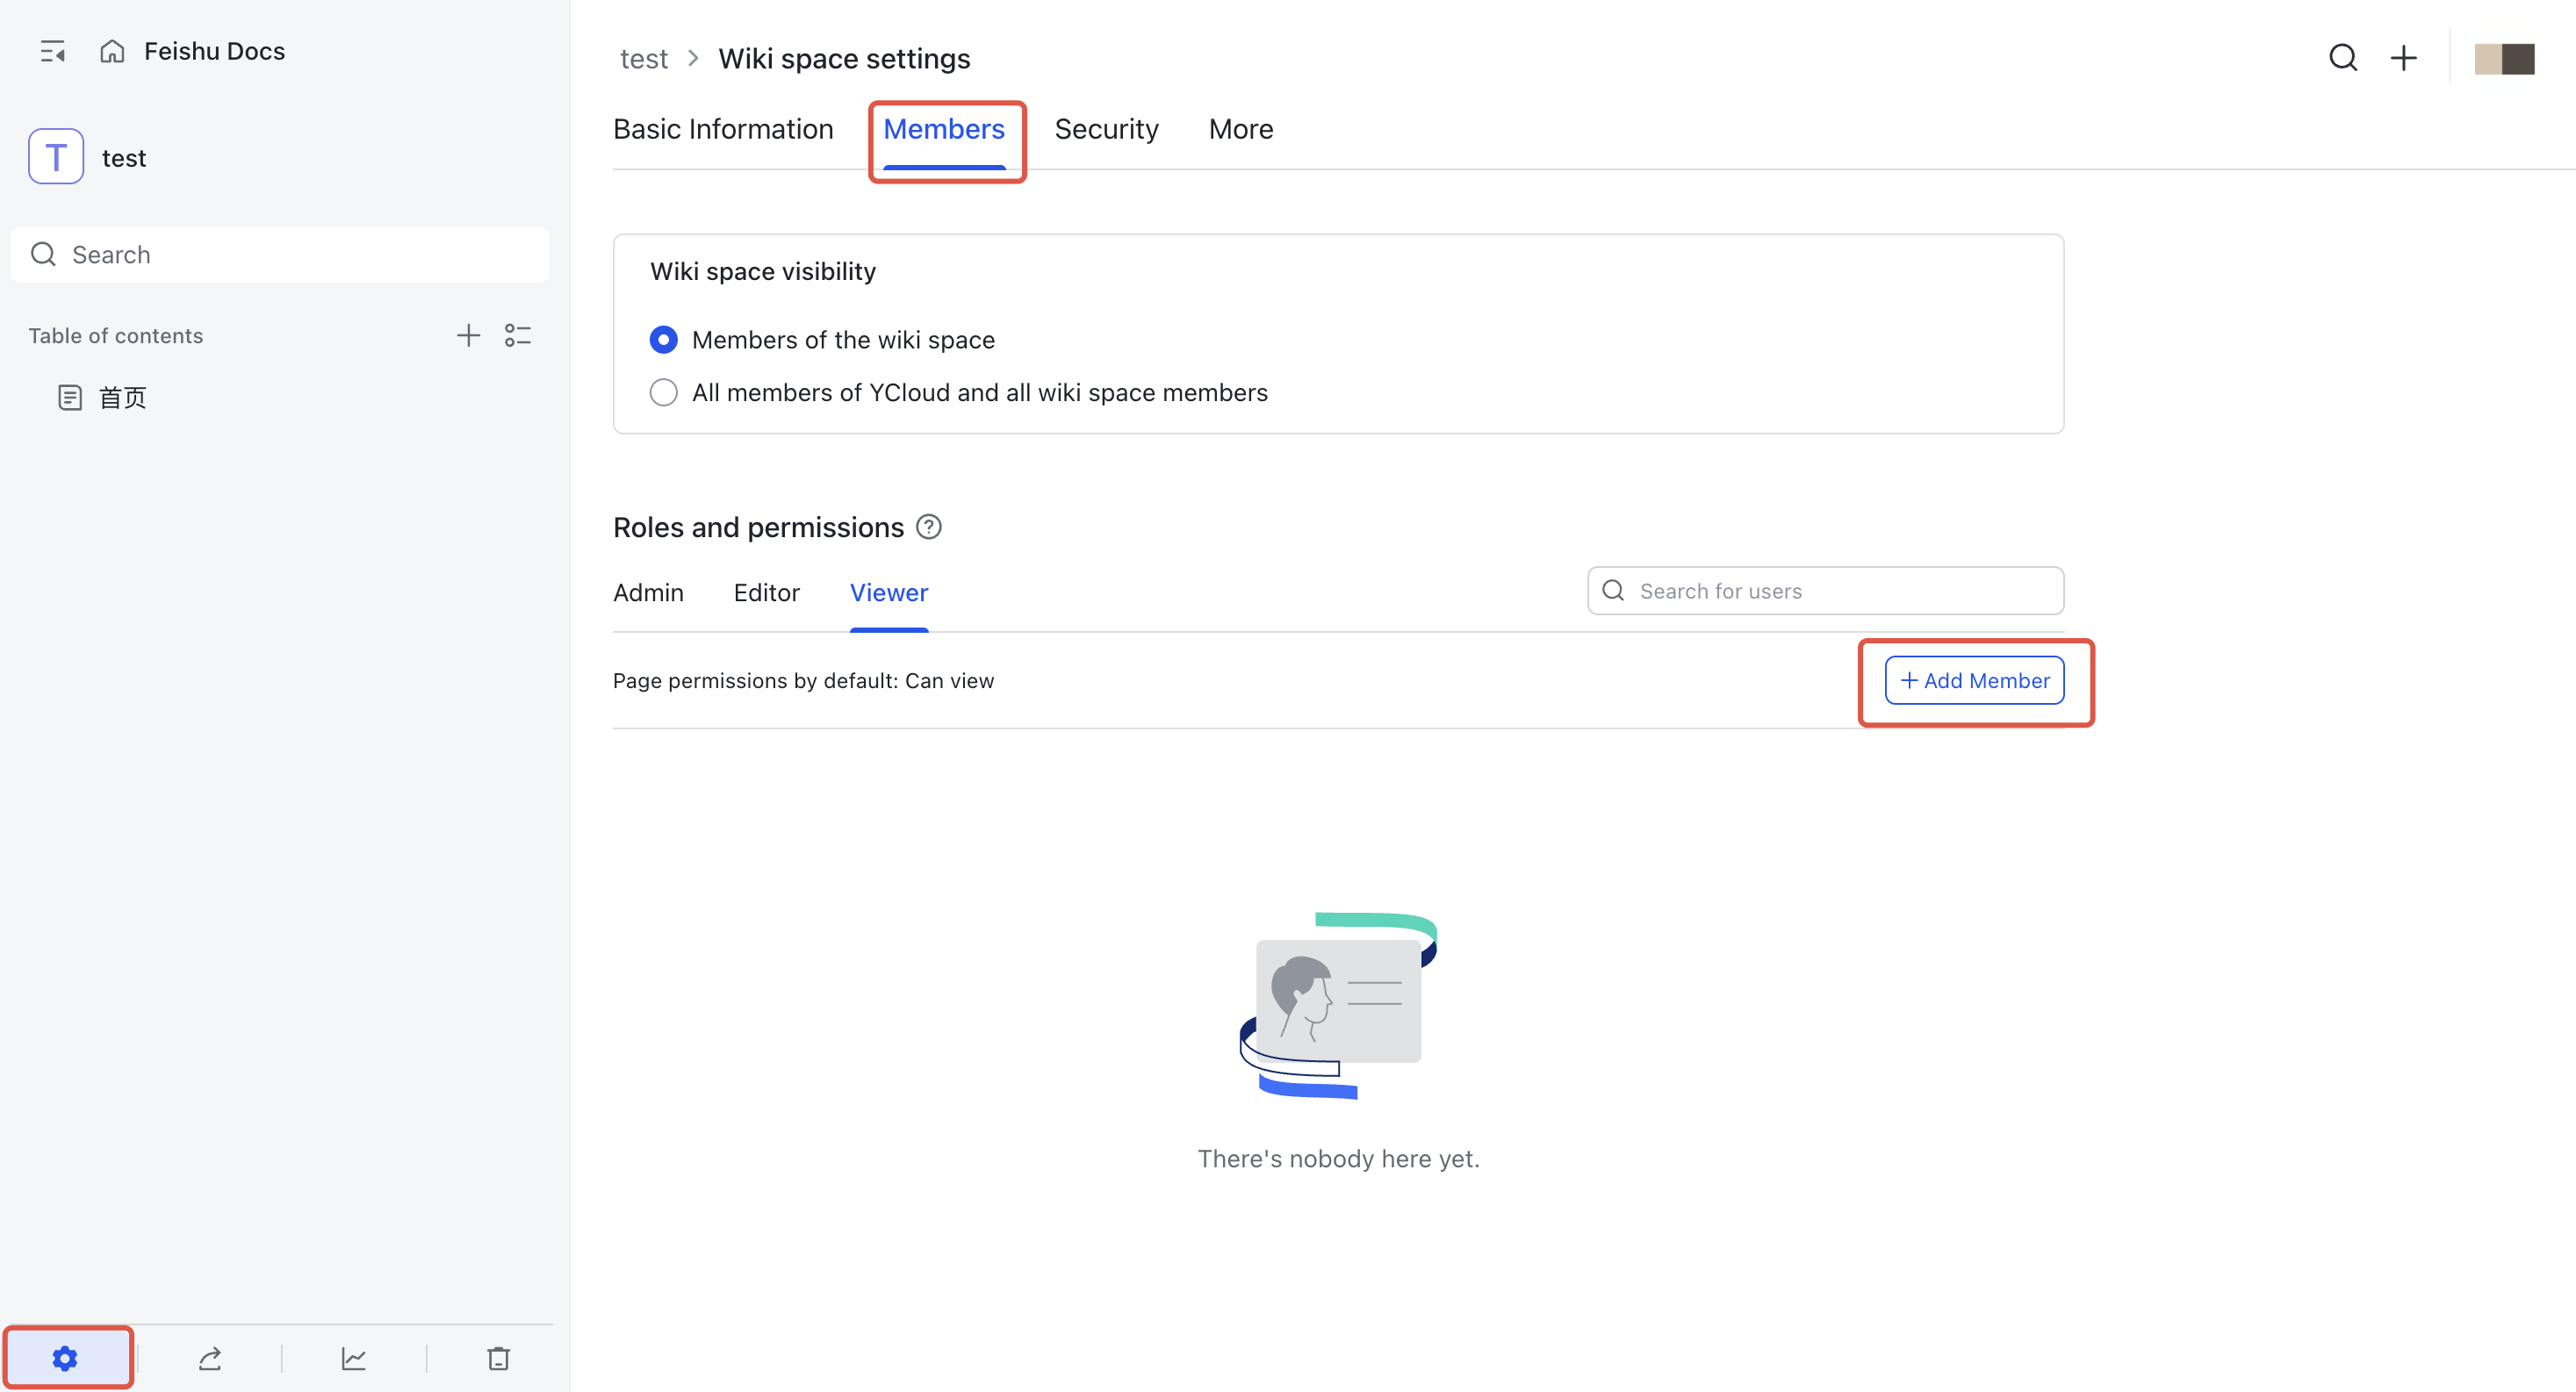This screenshot has width=2576, height=1392.
Task: Switch to Basic Information tab
Action: (x=723, y=129)
